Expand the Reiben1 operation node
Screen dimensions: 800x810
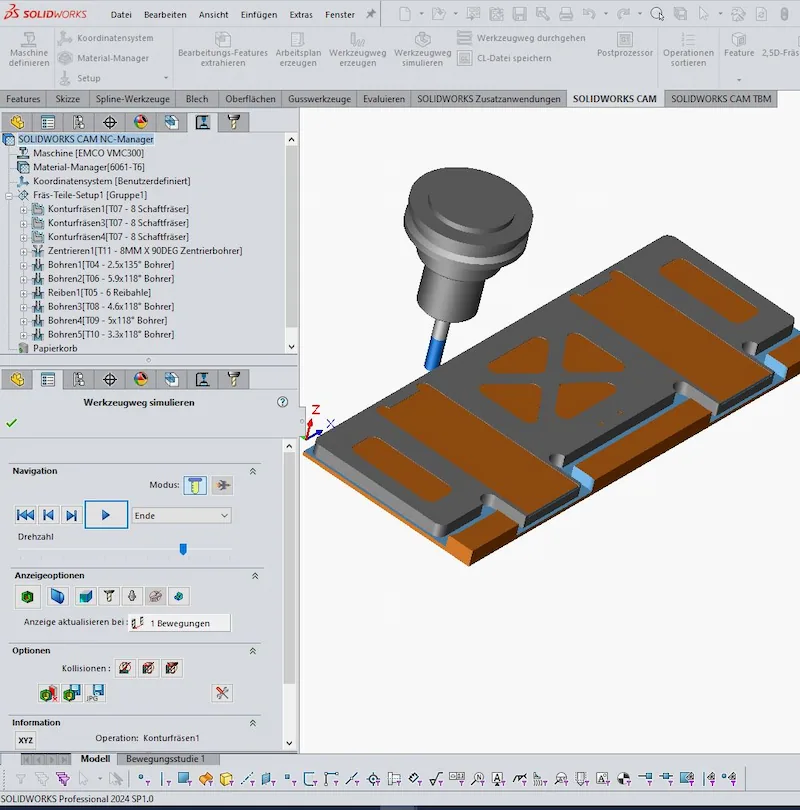[x=23, y=293]
